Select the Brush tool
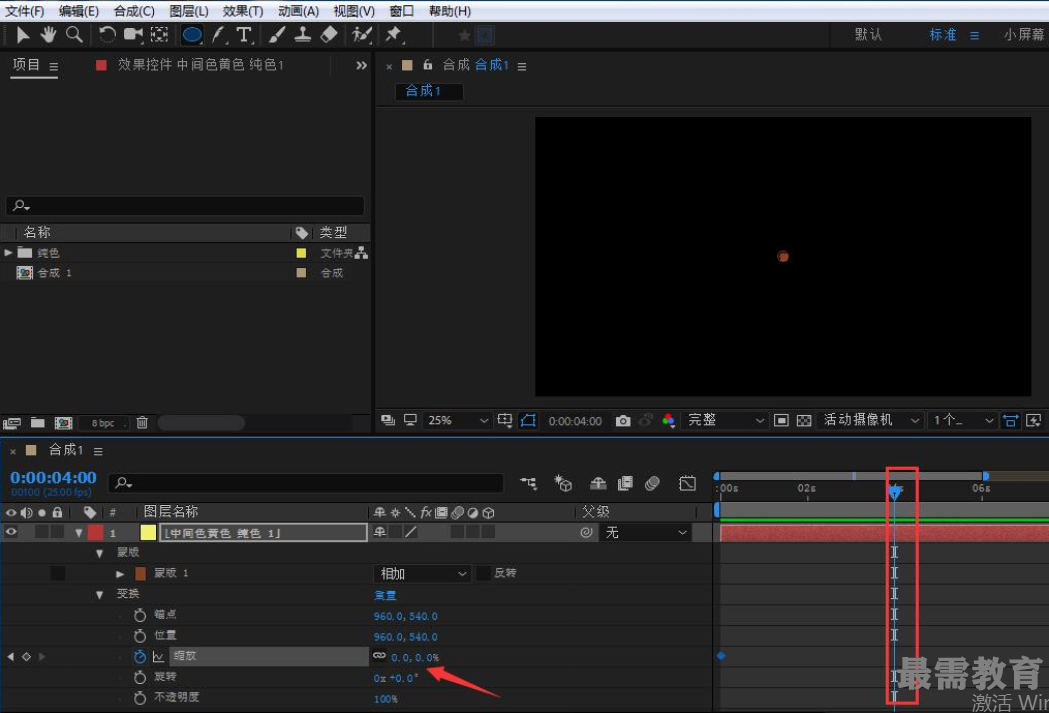Screen dimensions: 1049x713 [x=277, y=35]
